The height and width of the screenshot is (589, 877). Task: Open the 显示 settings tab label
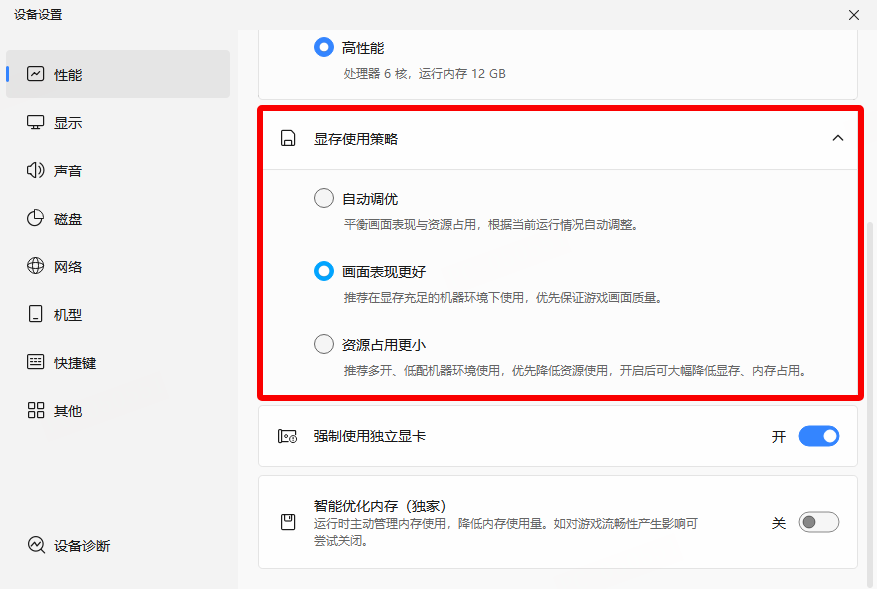pos(68,123)
